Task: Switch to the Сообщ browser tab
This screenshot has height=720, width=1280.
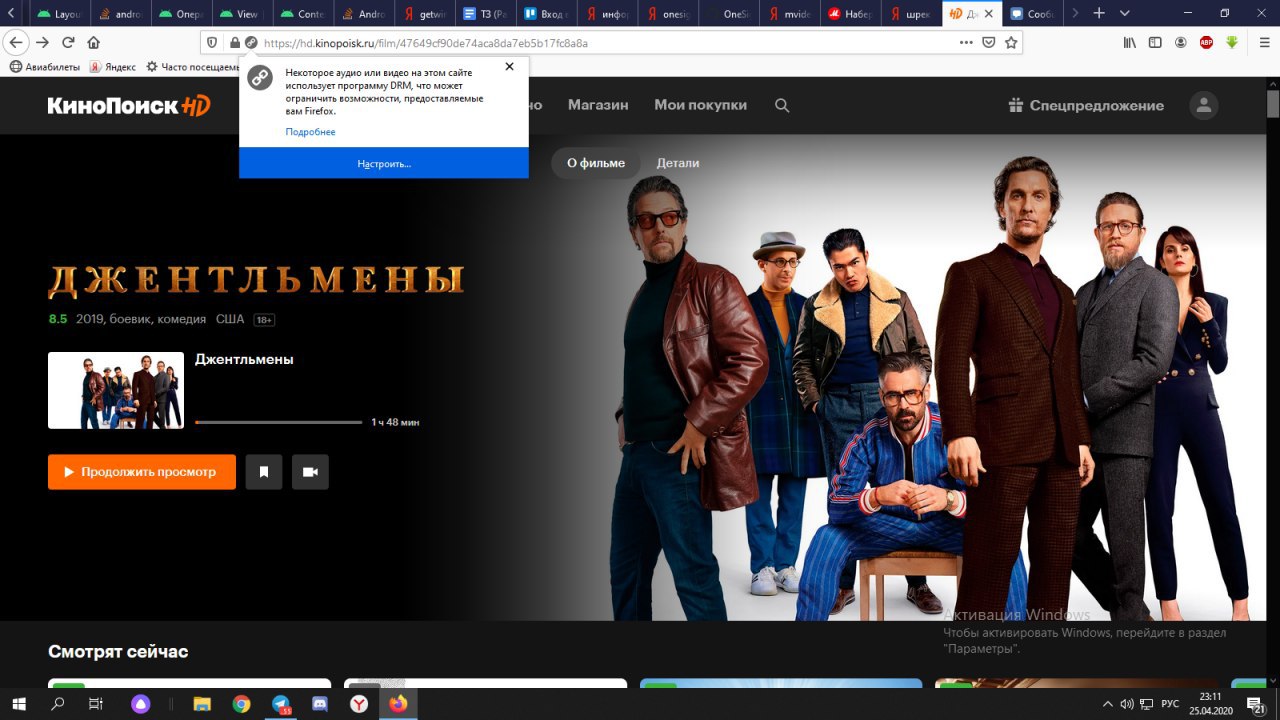Action: click(x=1032, y=14)
